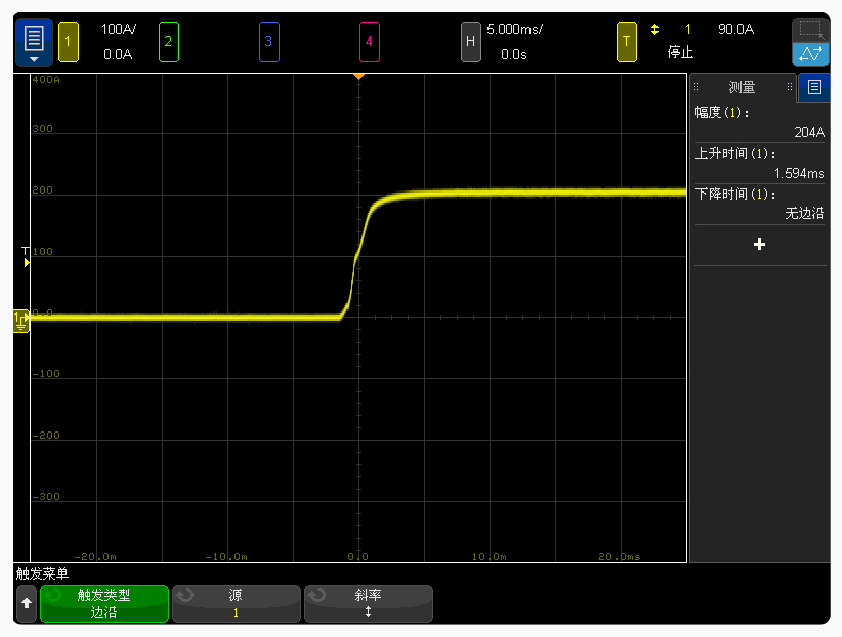Screen dimensions: 842x637
Task: Open horizontal settings via H button
Action: coord(470,42)
